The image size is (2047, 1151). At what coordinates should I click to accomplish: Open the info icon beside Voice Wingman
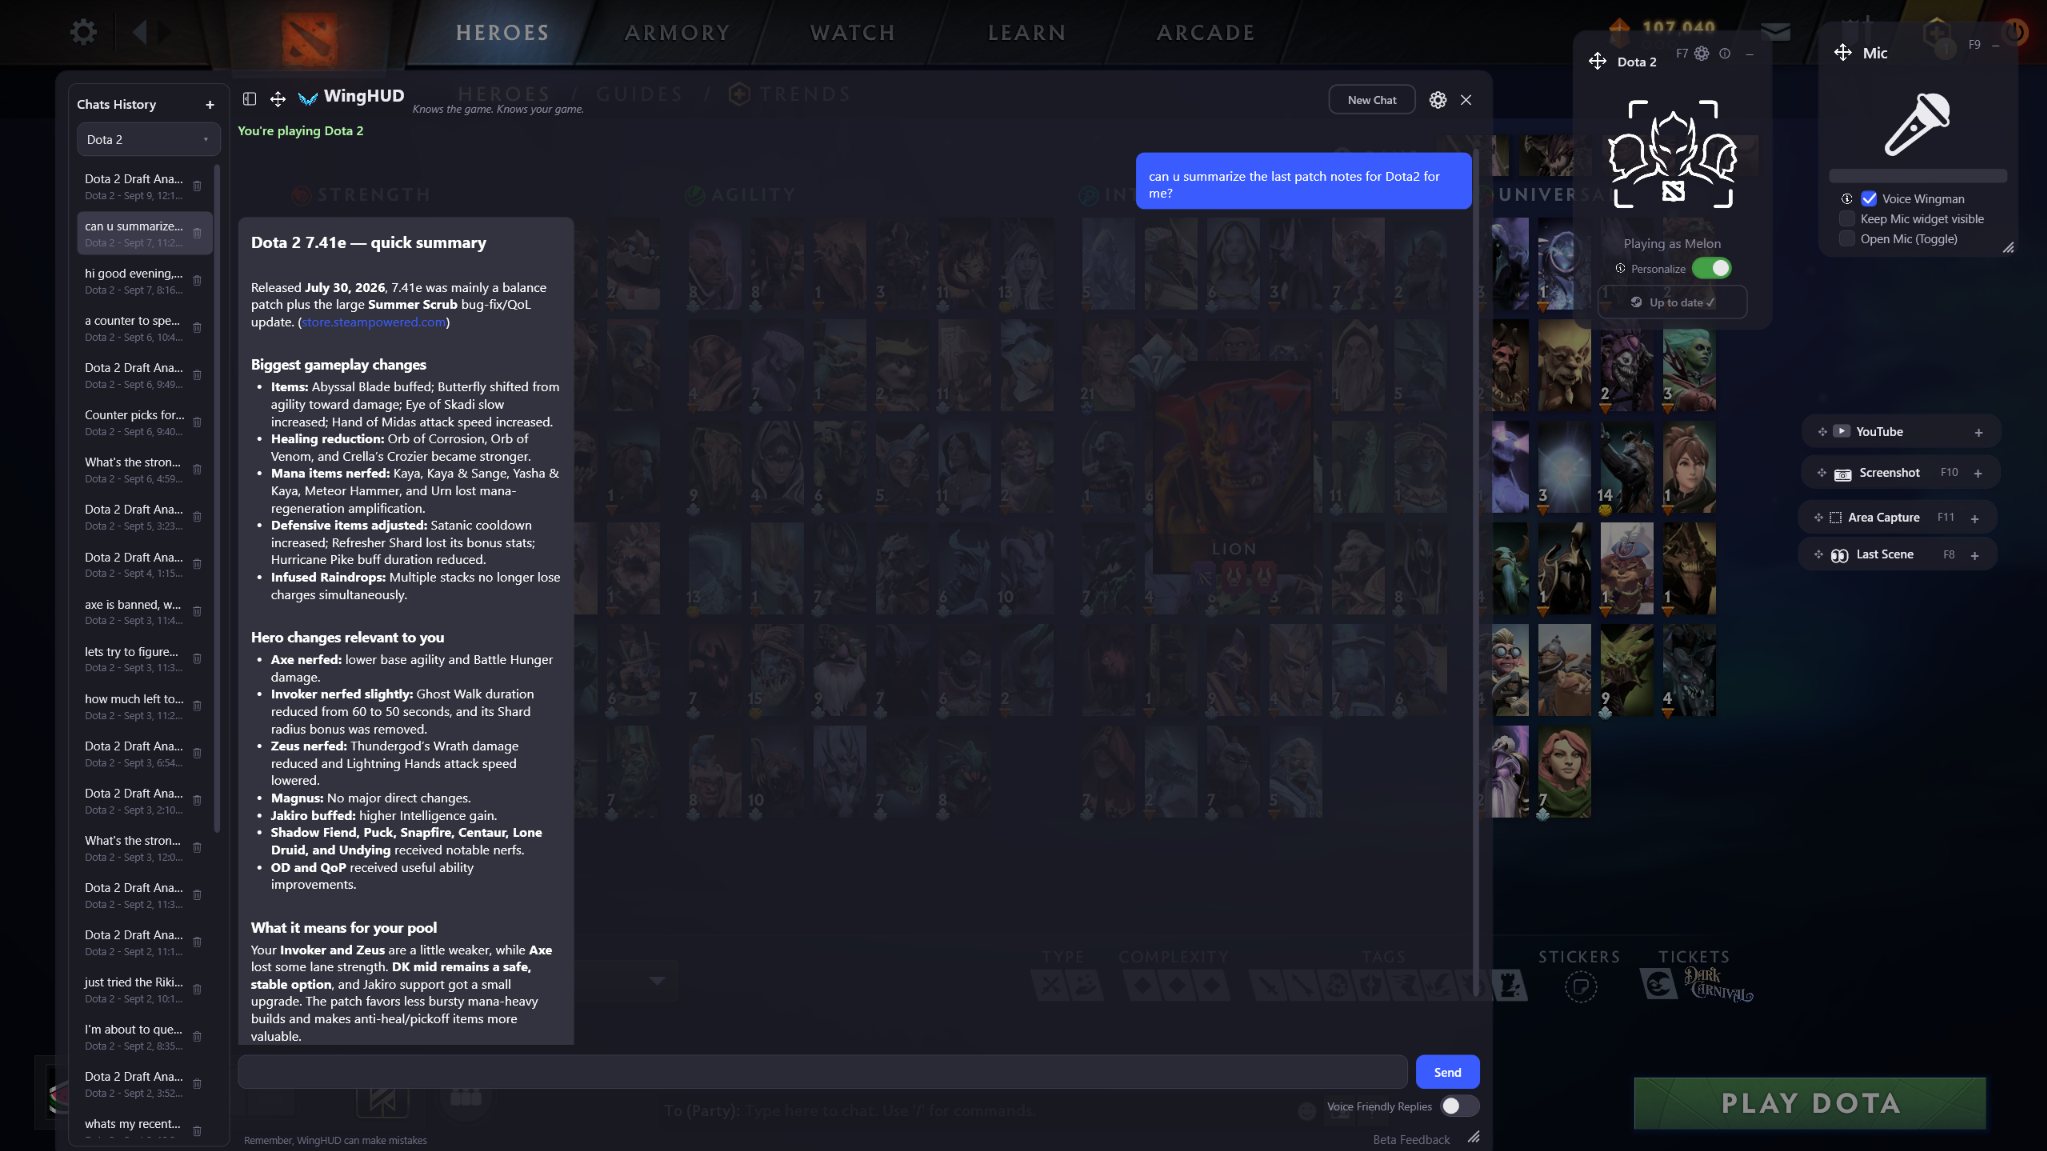click(1847, 198)
